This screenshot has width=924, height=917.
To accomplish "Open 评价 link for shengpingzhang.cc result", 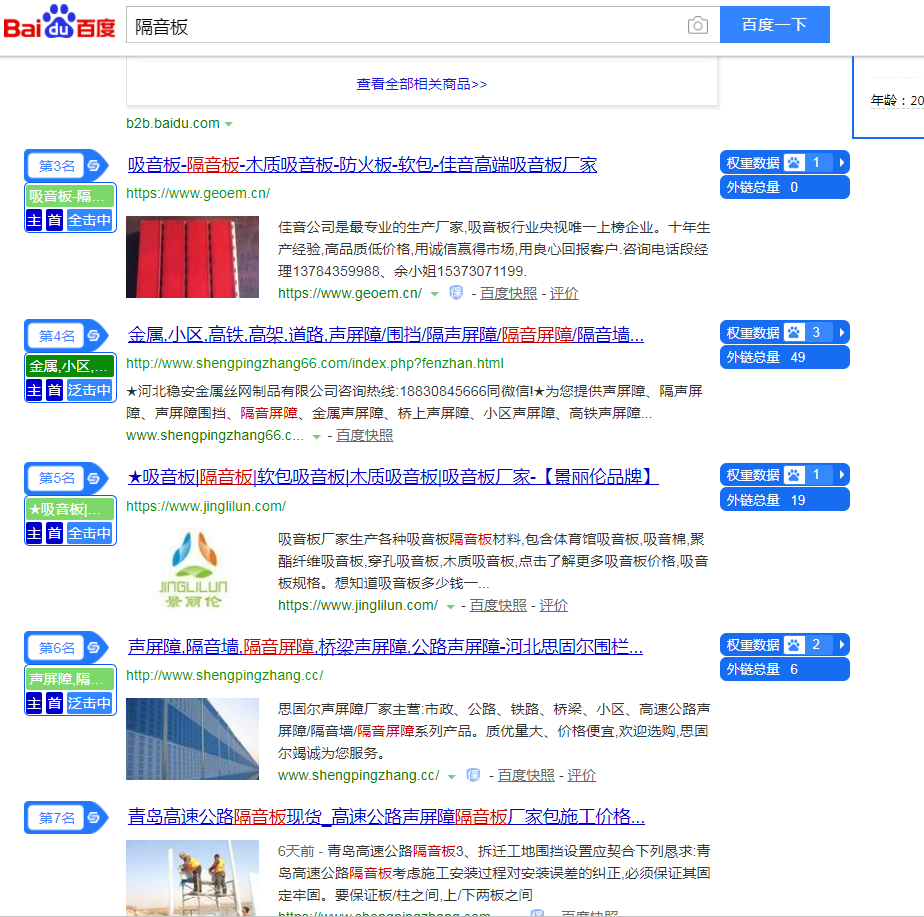I will click(582, 775).
